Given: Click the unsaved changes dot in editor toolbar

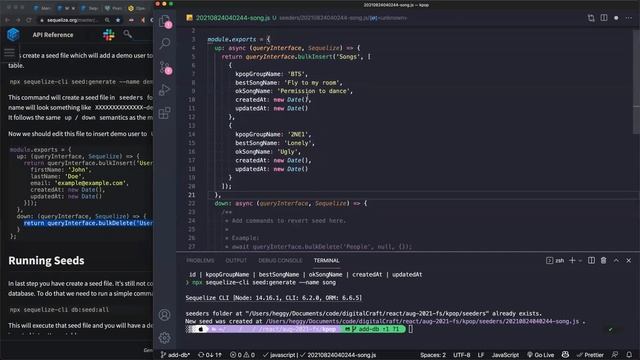Looking at the screenshot, I should 616,18.
